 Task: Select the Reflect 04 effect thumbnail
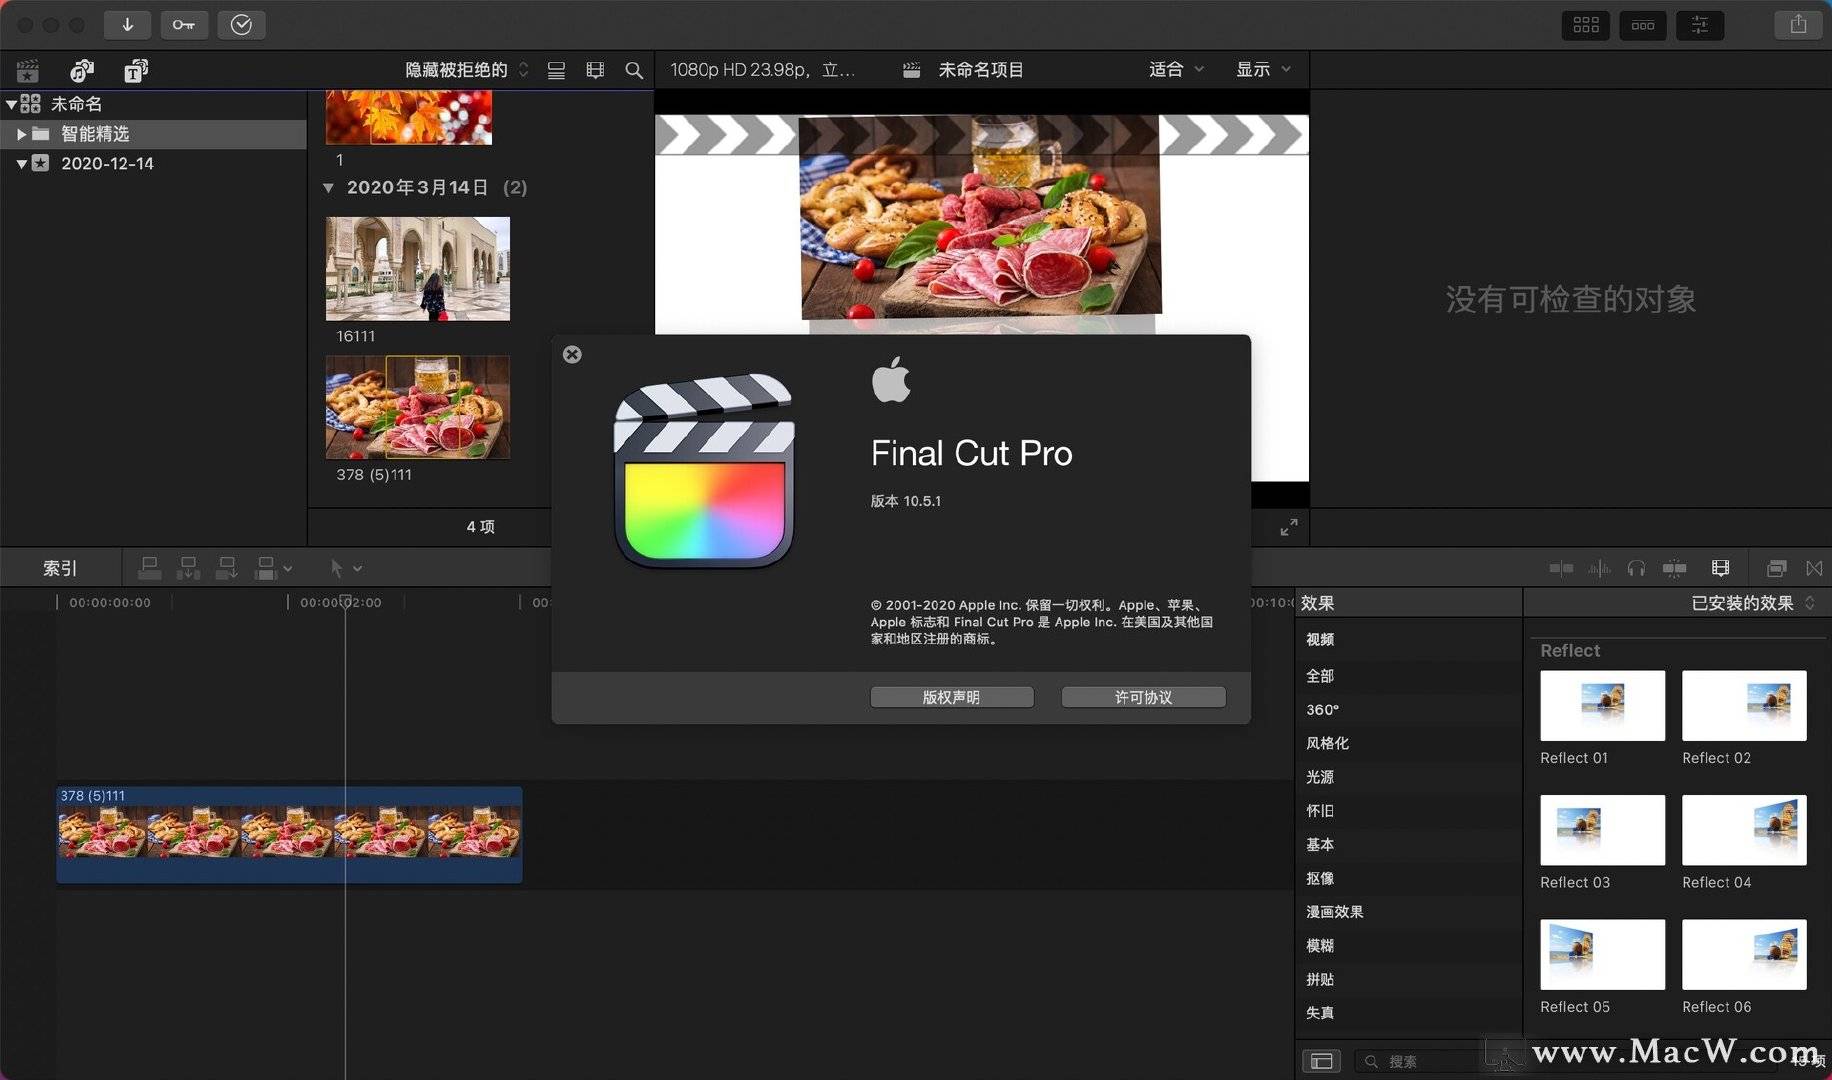coord(1744,830)
